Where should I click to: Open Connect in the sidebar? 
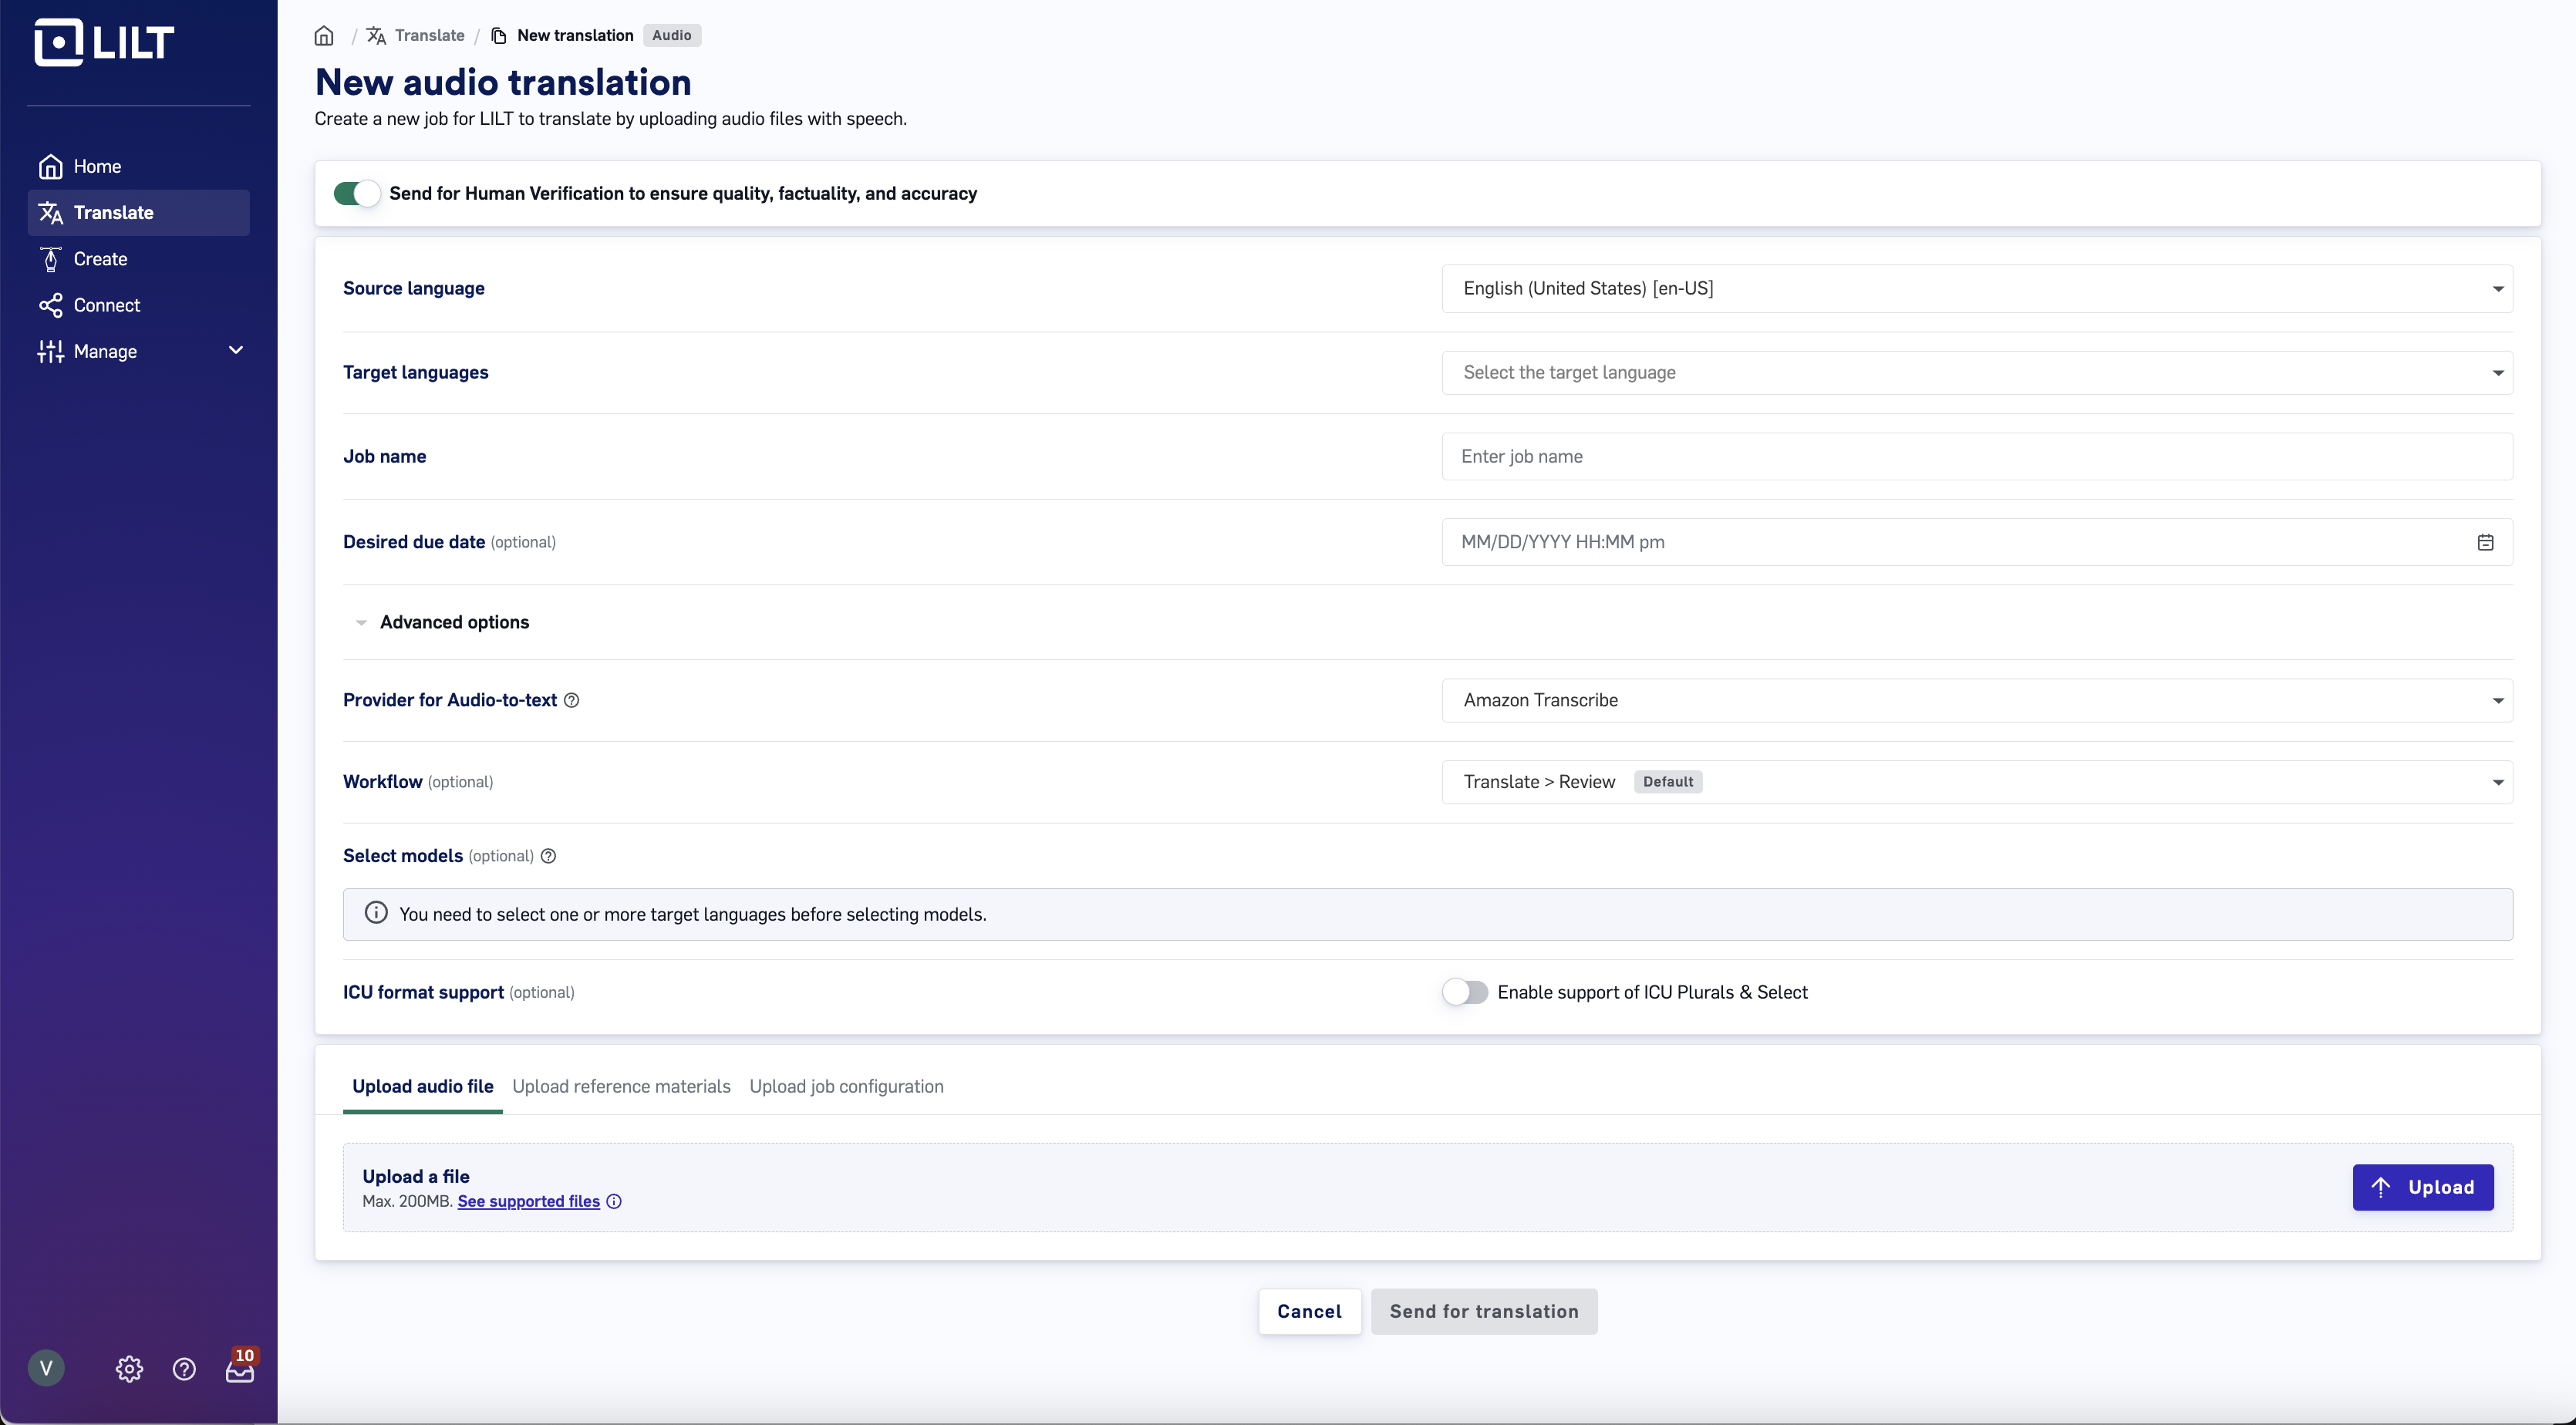tap(138, 305)
